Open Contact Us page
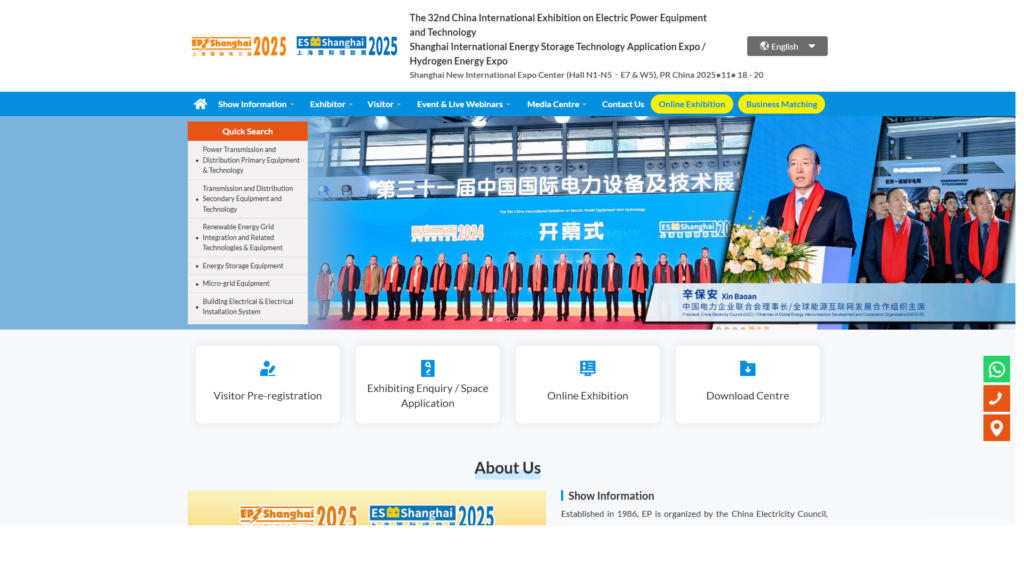The height and width of the screenshot is (576, 1024). point(622,104)
